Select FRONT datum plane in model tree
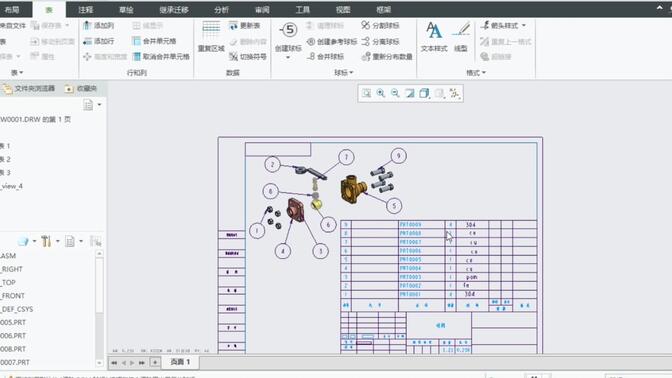 coord(12,296)
